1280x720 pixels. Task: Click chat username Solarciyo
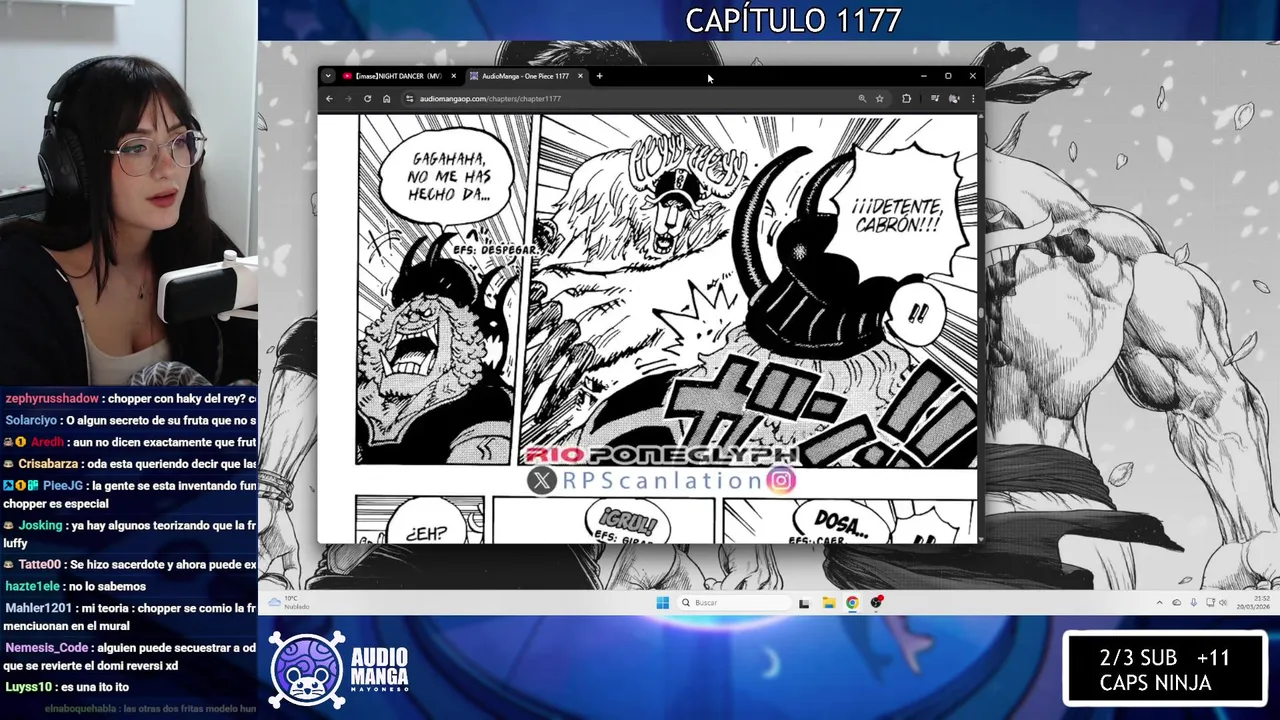coord(31,421)
